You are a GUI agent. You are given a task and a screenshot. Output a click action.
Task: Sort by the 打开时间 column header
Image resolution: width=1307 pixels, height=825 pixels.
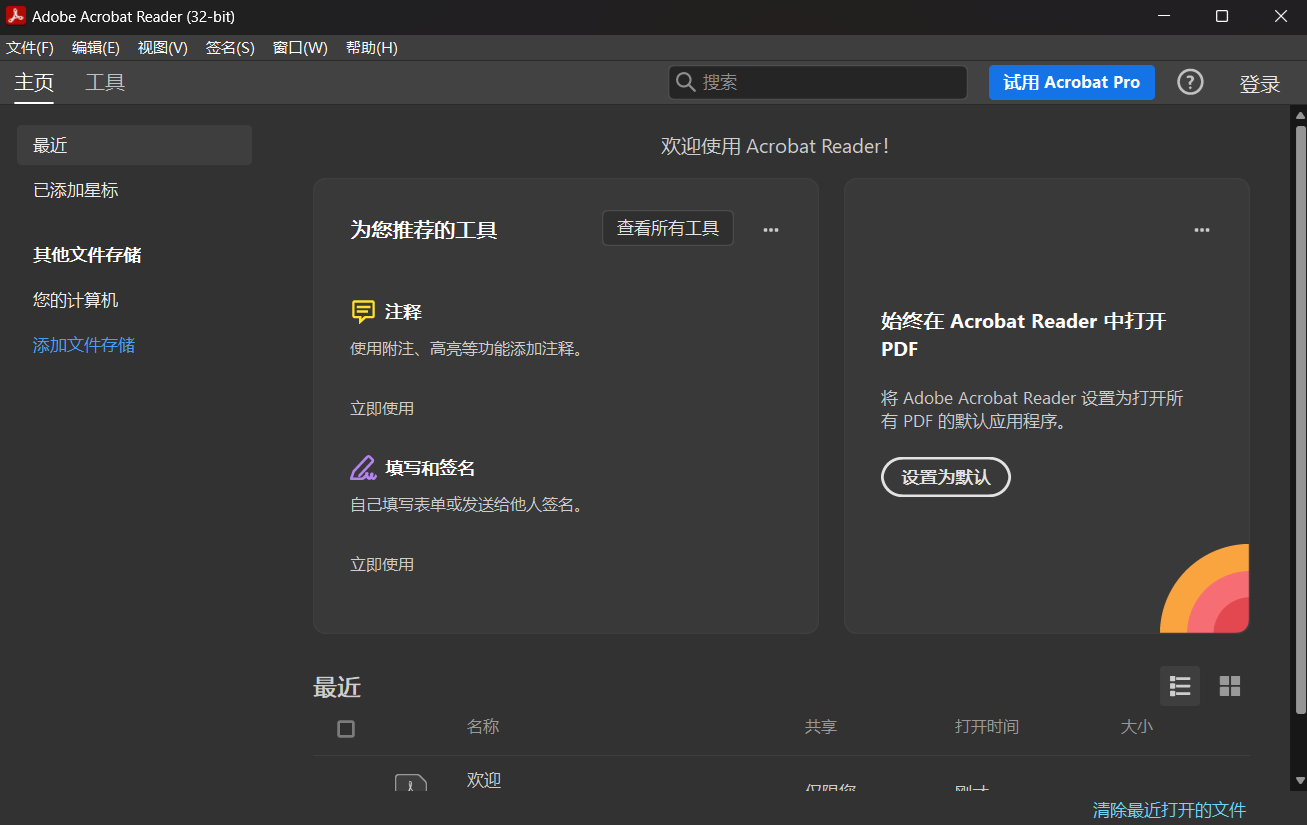coord(987,727)
